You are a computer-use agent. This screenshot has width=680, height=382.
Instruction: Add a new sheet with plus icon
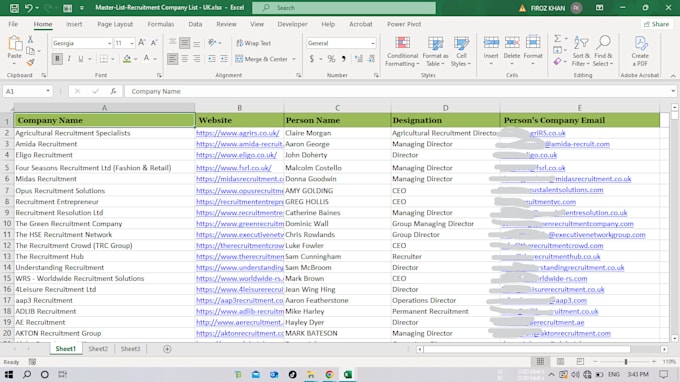[167, 349]
